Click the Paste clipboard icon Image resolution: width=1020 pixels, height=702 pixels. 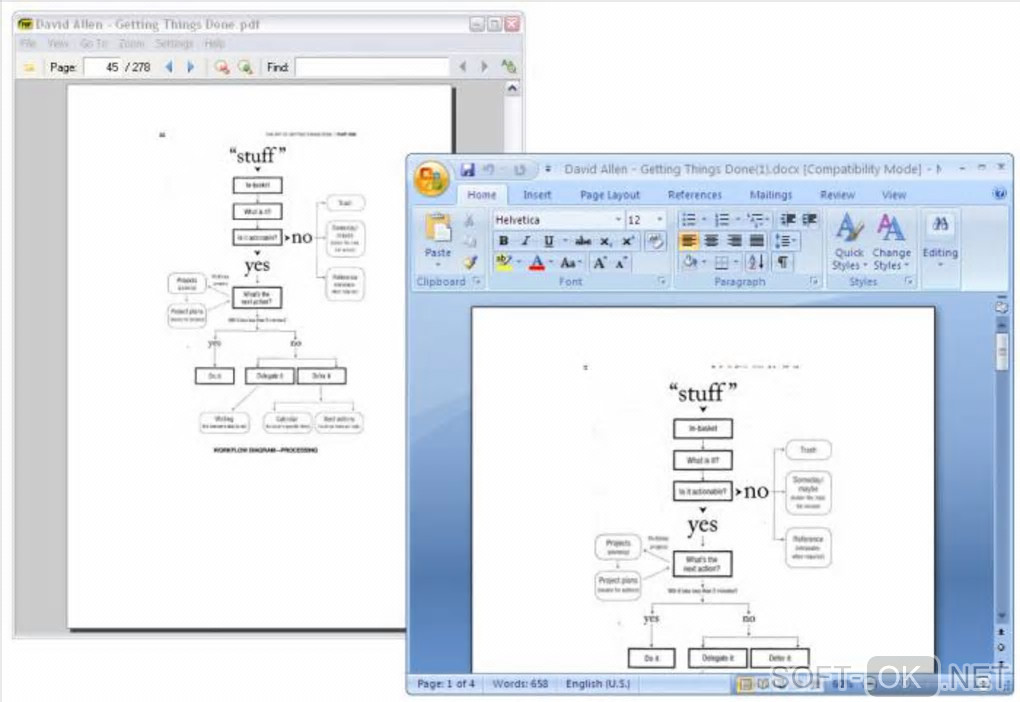[x=438, y=228]
